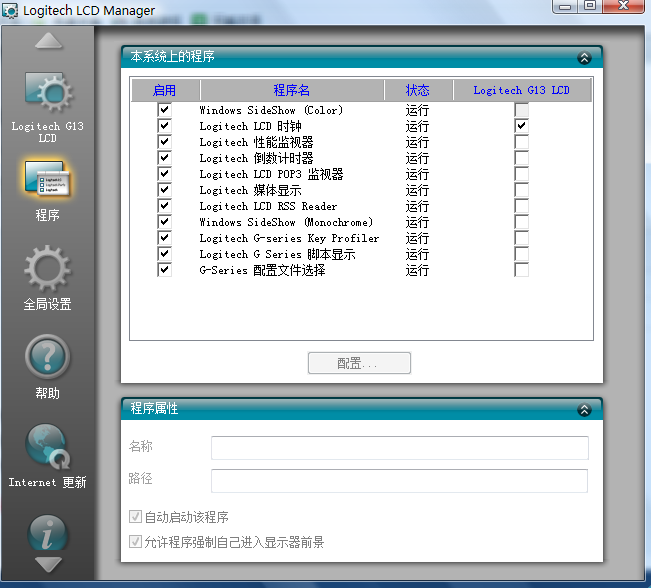Select the Logitech LCD POP3 监视器 row
Screen dimensions: 651x588
271,174
